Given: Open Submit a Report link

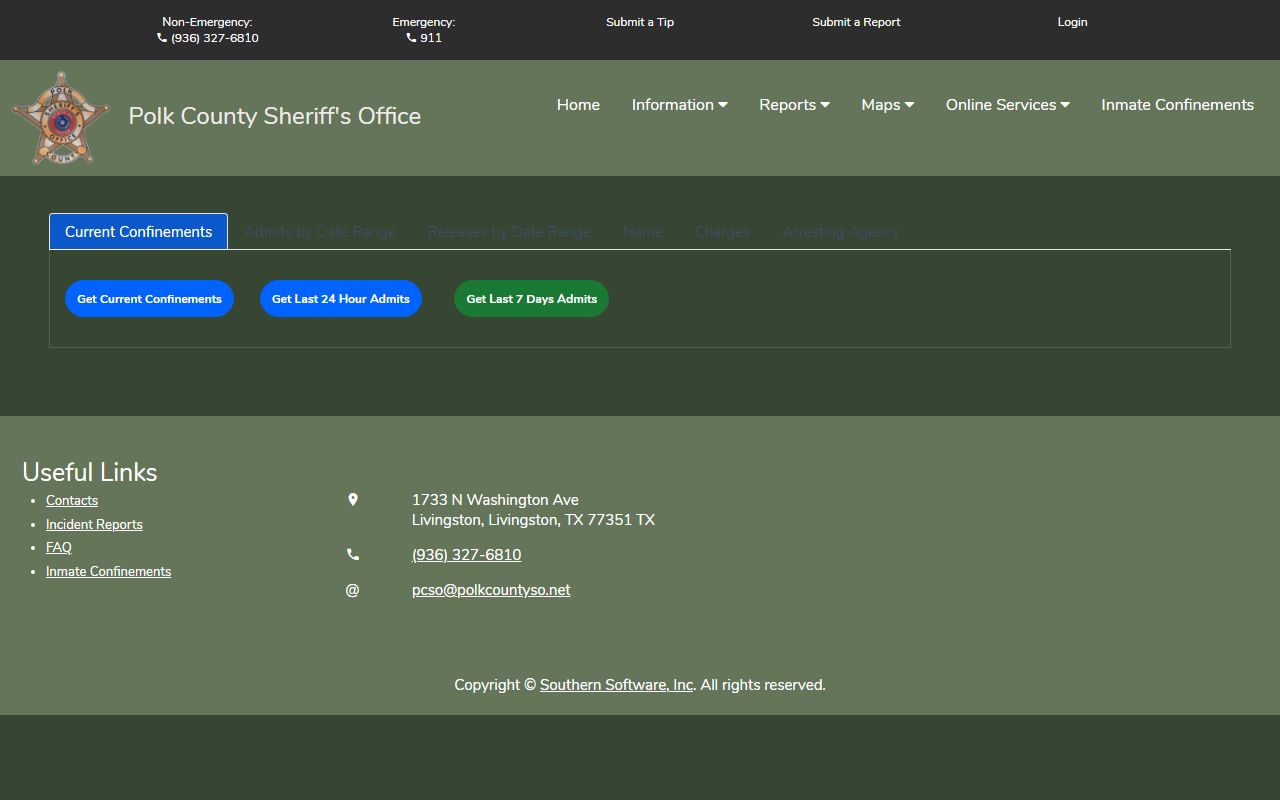Looking at the screenshot, I should click(x=856, y=22).
